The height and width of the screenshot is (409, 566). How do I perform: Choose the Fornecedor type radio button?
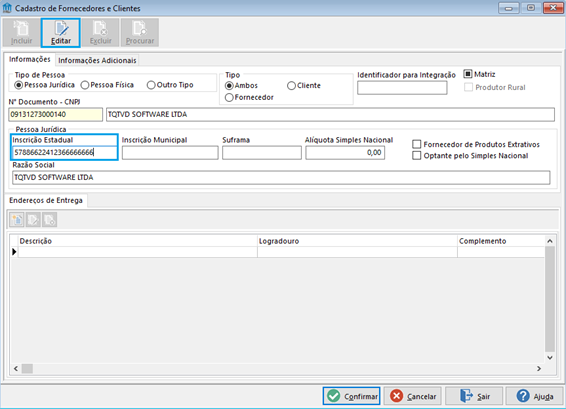pyautogui.click(x=249, y=97)
